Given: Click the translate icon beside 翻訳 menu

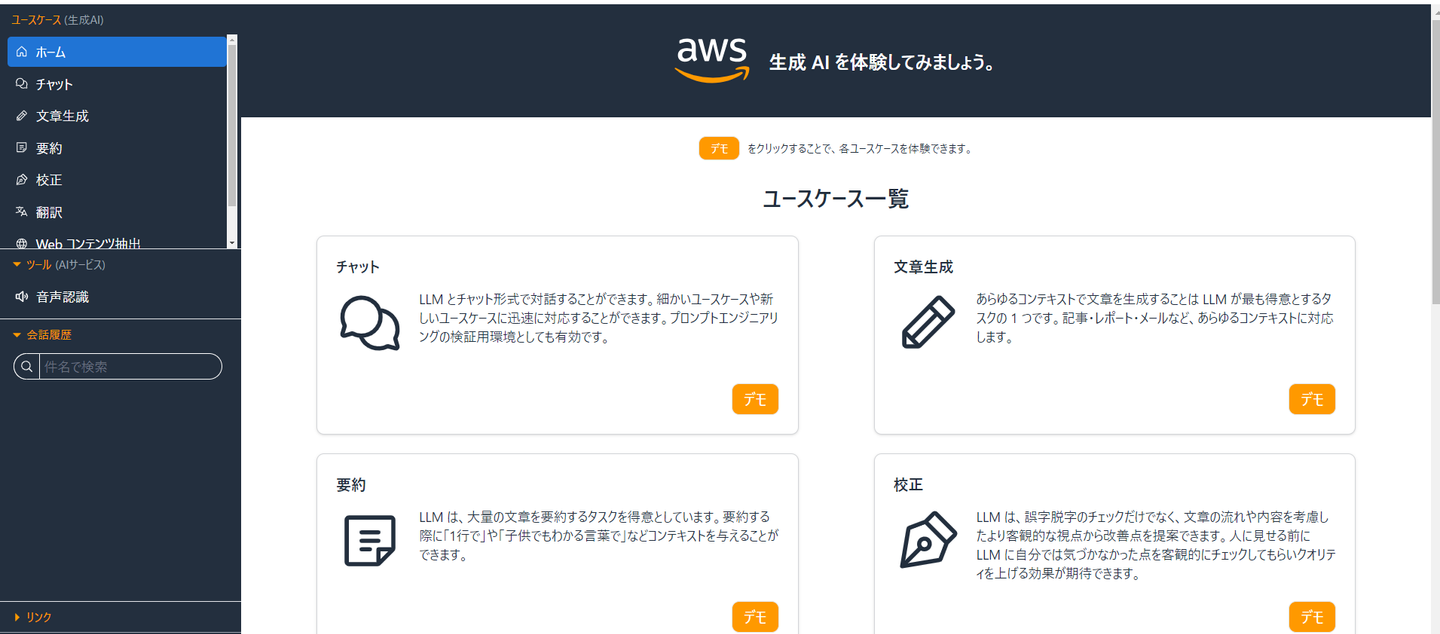Looking at the screenshot, I should point(22,212).
